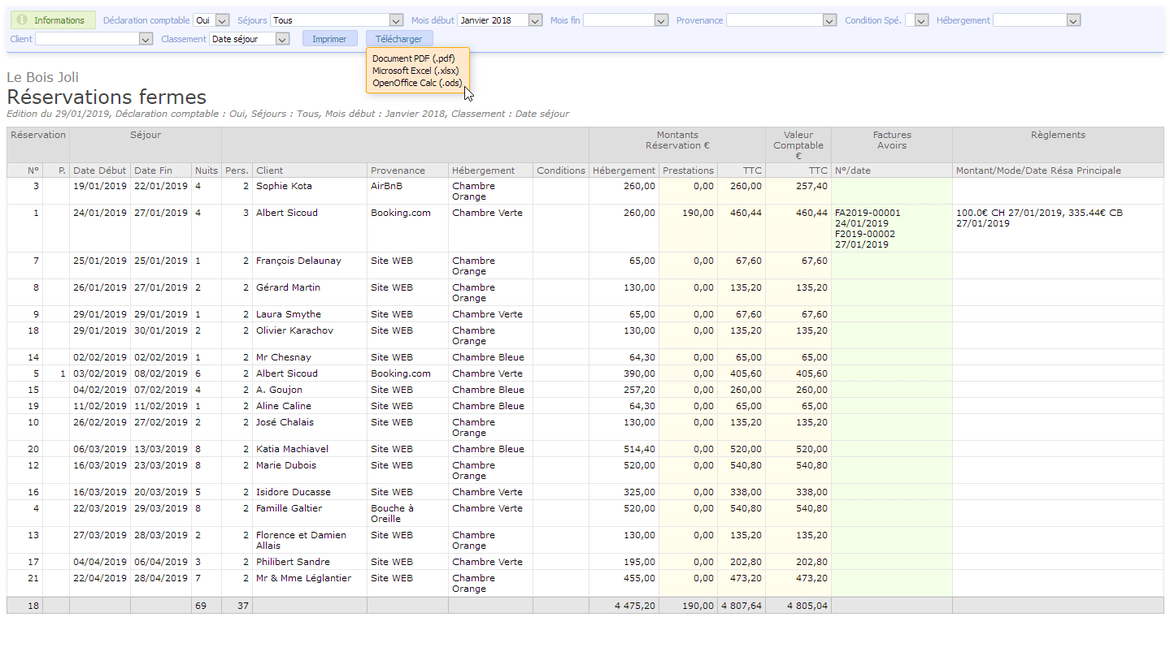Click the Informations button icon

[22, 20]
